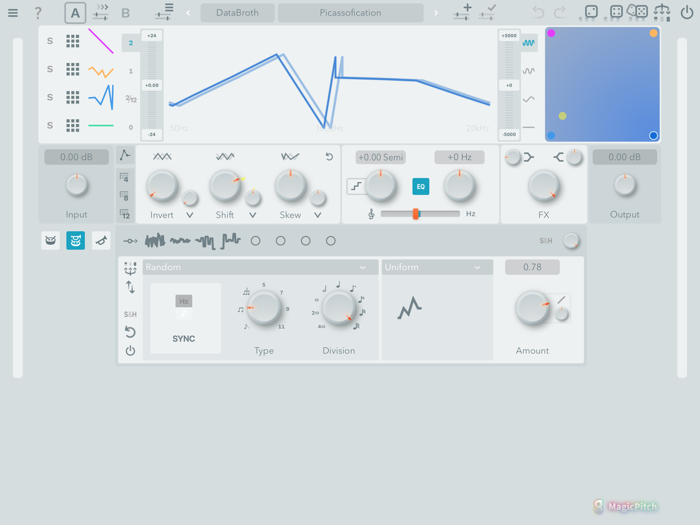Toggle the EQ button
Image resolution: width=700 pixels, height=525 pixels.
420,187
